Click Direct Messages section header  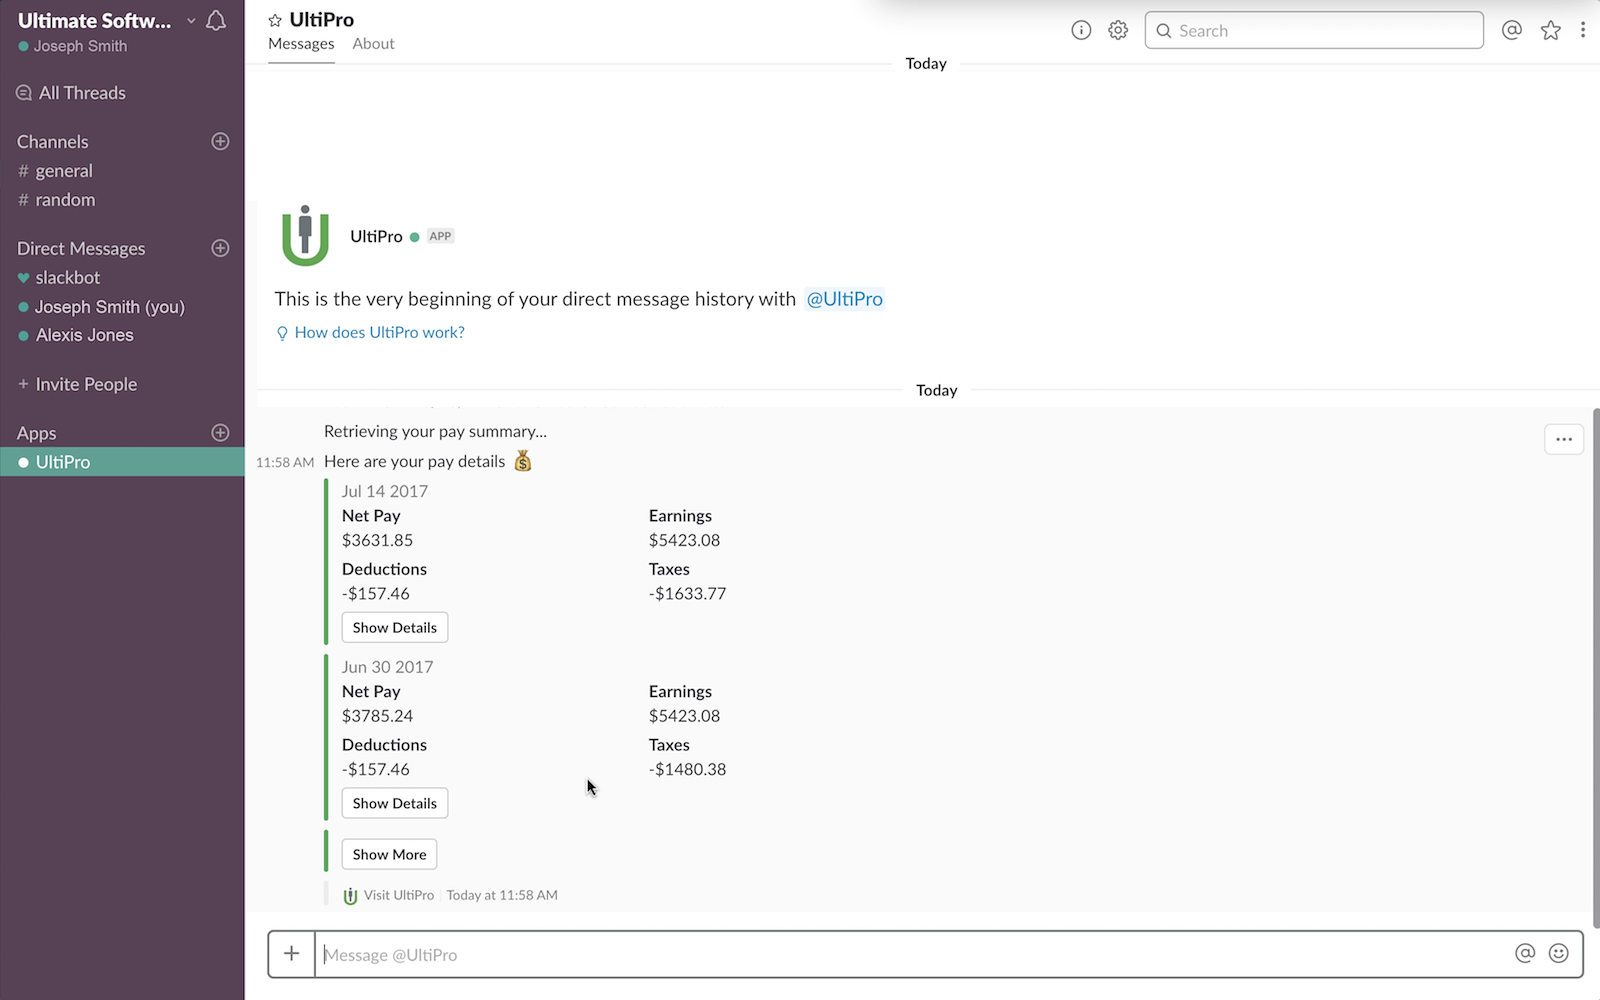pyautogui.click(x=81, y=249)
